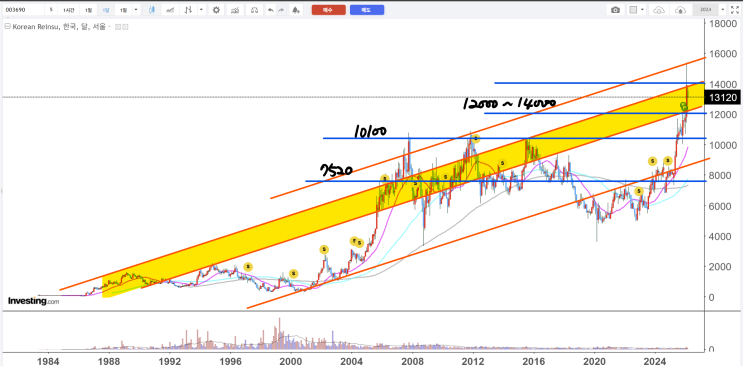Create an alert with bell icon
The width and height of the screenshot is (743, 366).
pos(296,10)
